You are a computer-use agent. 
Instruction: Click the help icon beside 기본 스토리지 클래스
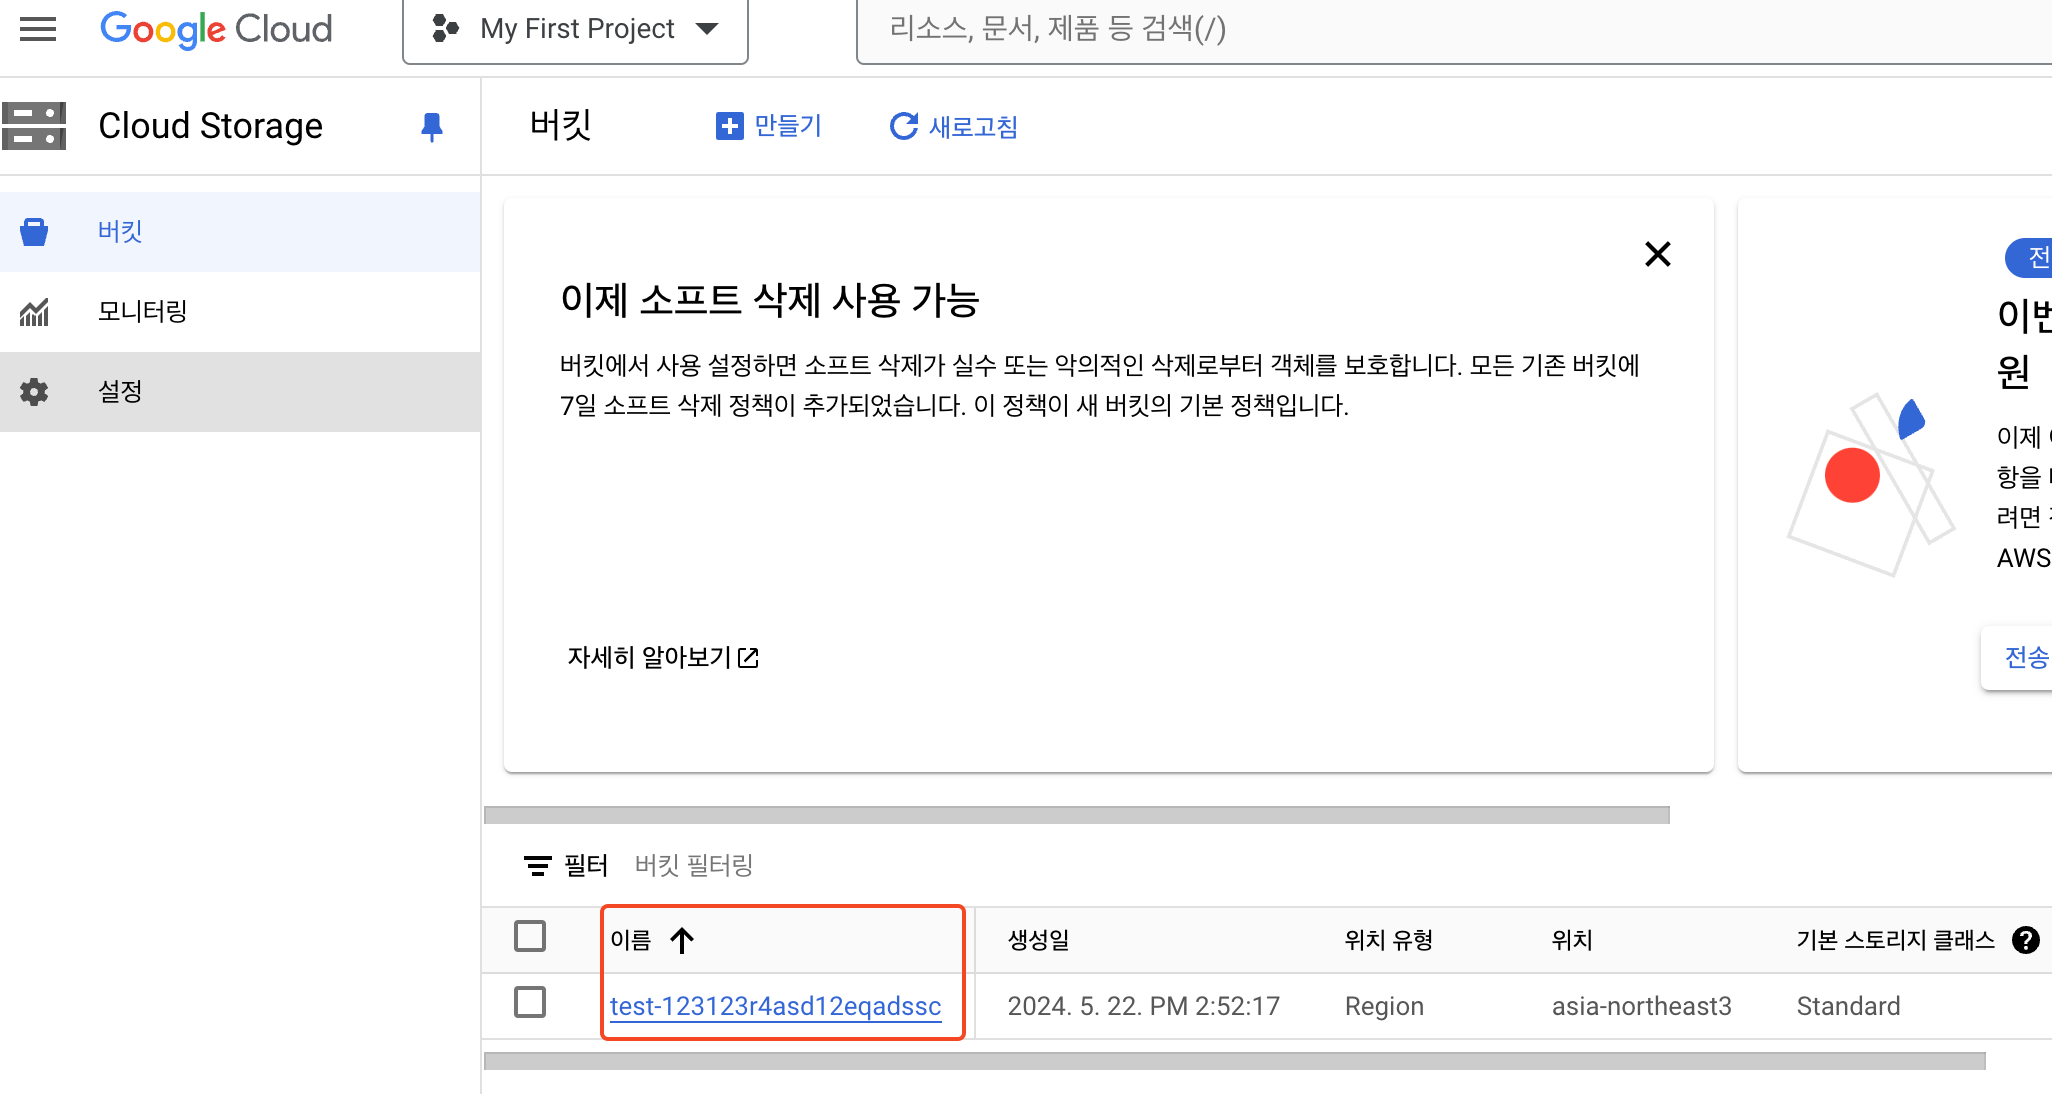coord(2025,940)
